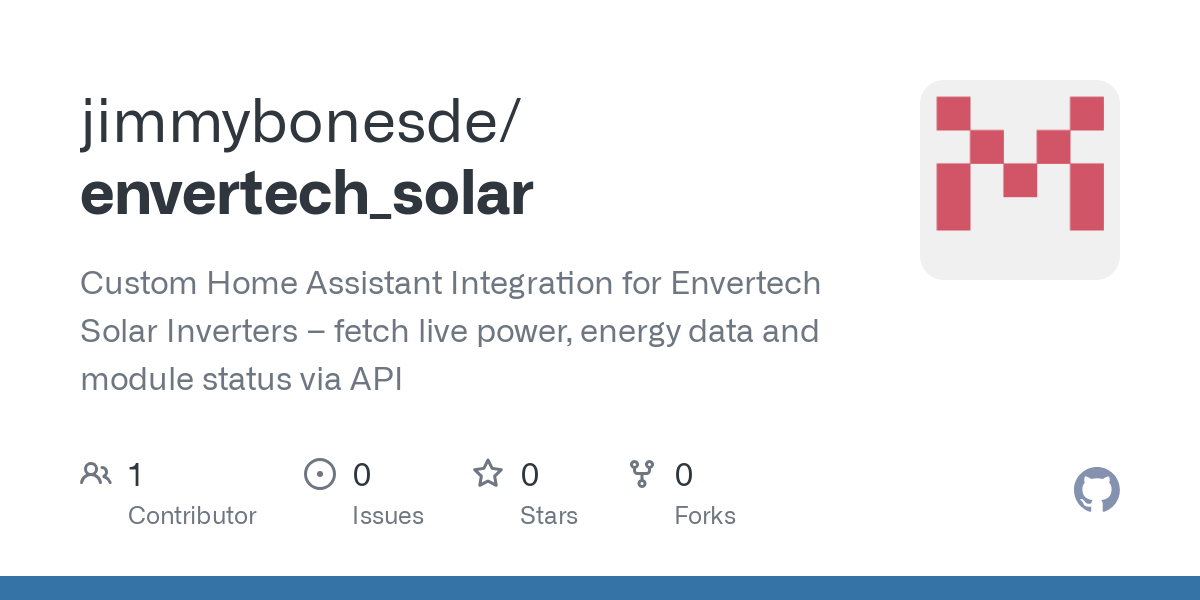Open the red pixel identicon avatar
1200x600 pixels.
point(1019,180)
